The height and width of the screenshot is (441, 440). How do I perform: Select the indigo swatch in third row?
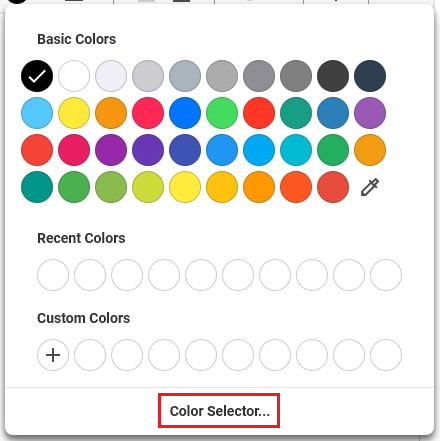coord(185,150)
